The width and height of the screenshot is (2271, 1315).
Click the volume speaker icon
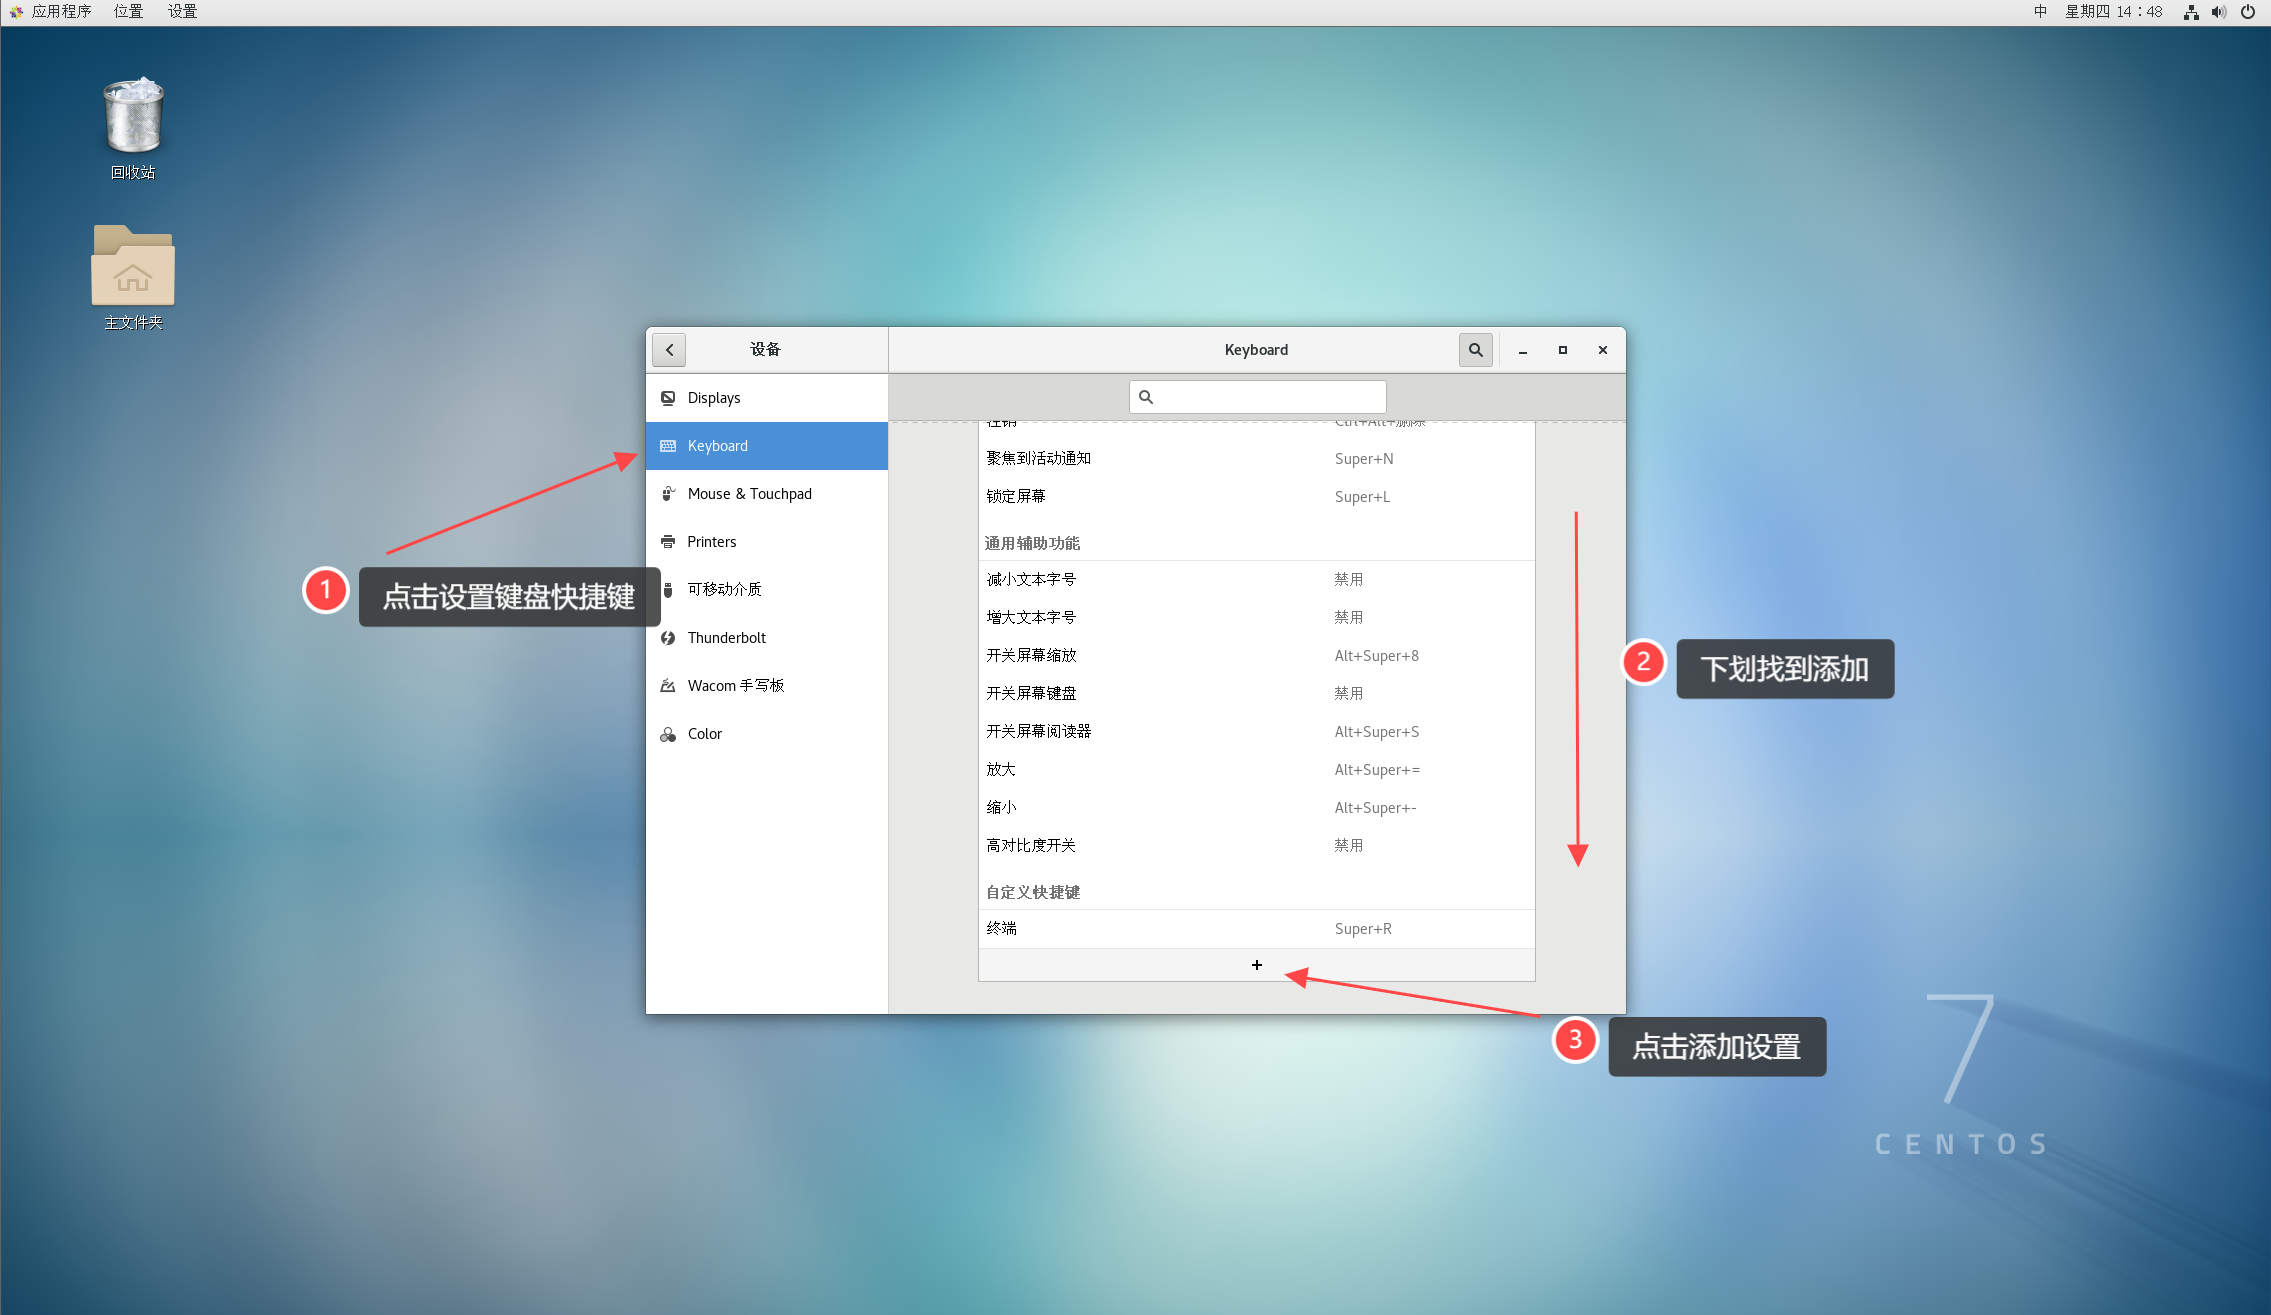pyautogui.click(x=2219, y=12)
